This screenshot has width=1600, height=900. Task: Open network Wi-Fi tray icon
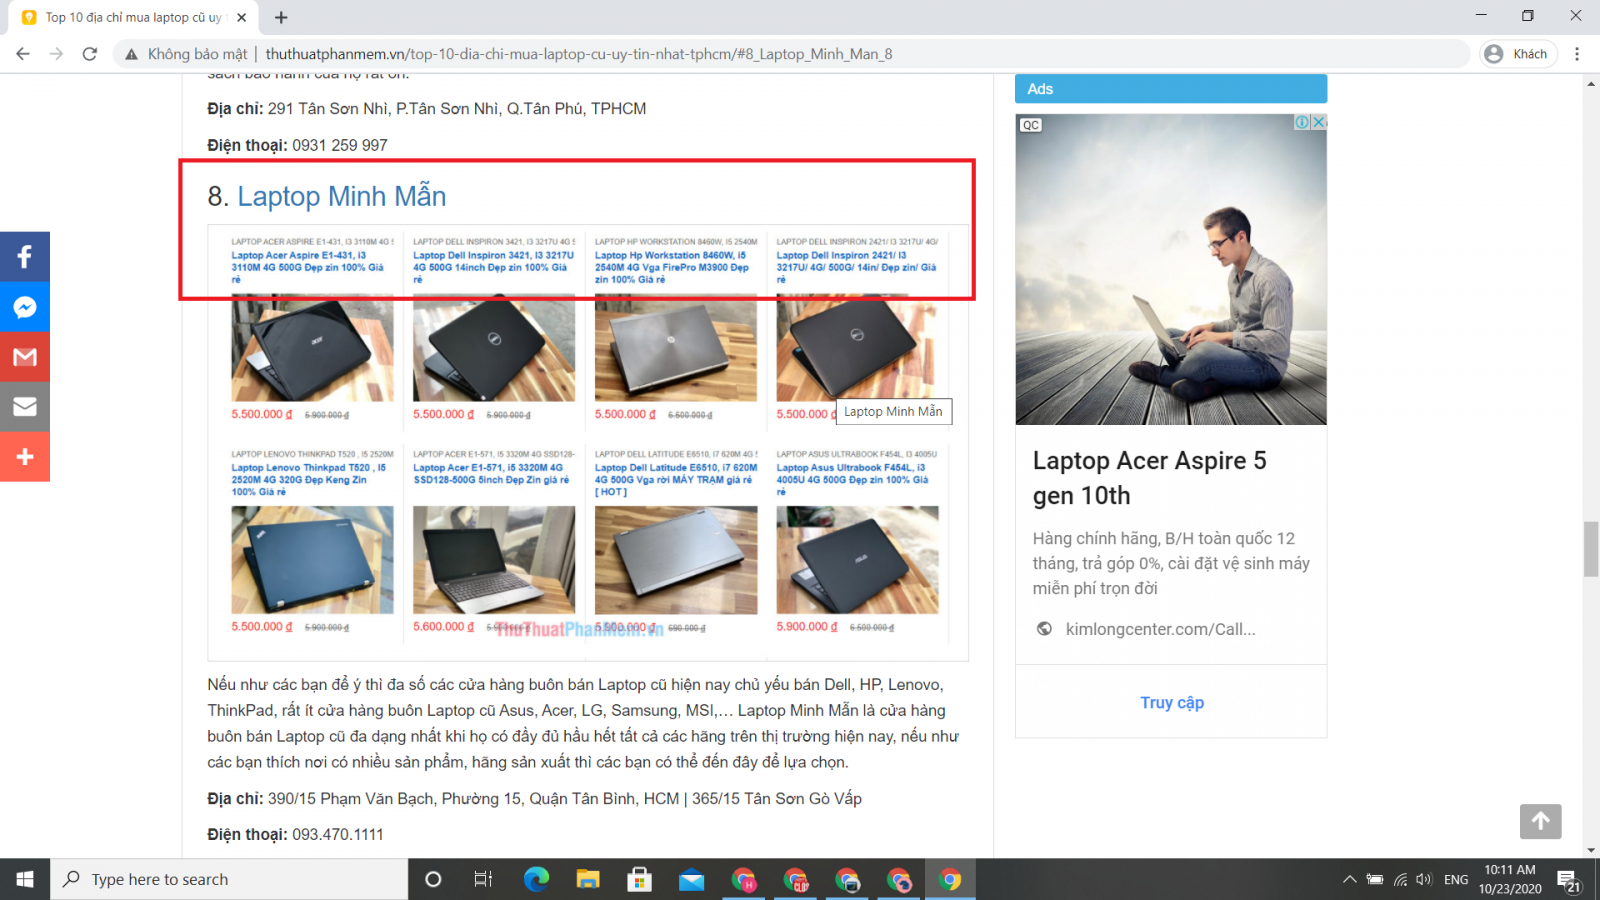pyautogui.click(x=1400, y=879)
